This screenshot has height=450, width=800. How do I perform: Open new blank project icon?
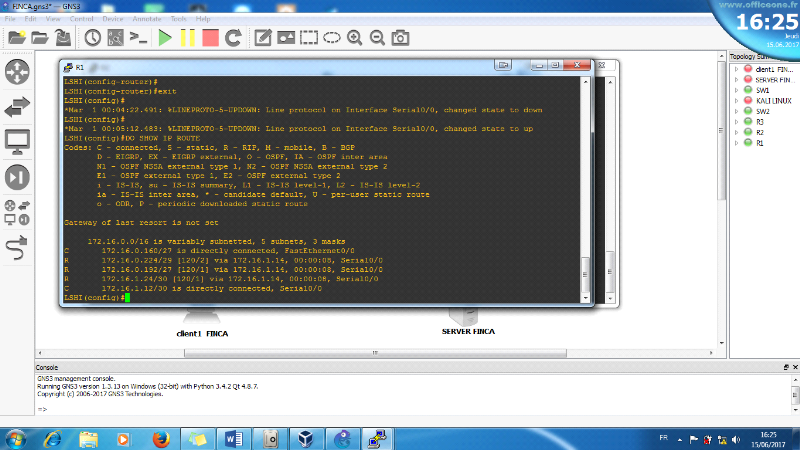pos(17,38)
